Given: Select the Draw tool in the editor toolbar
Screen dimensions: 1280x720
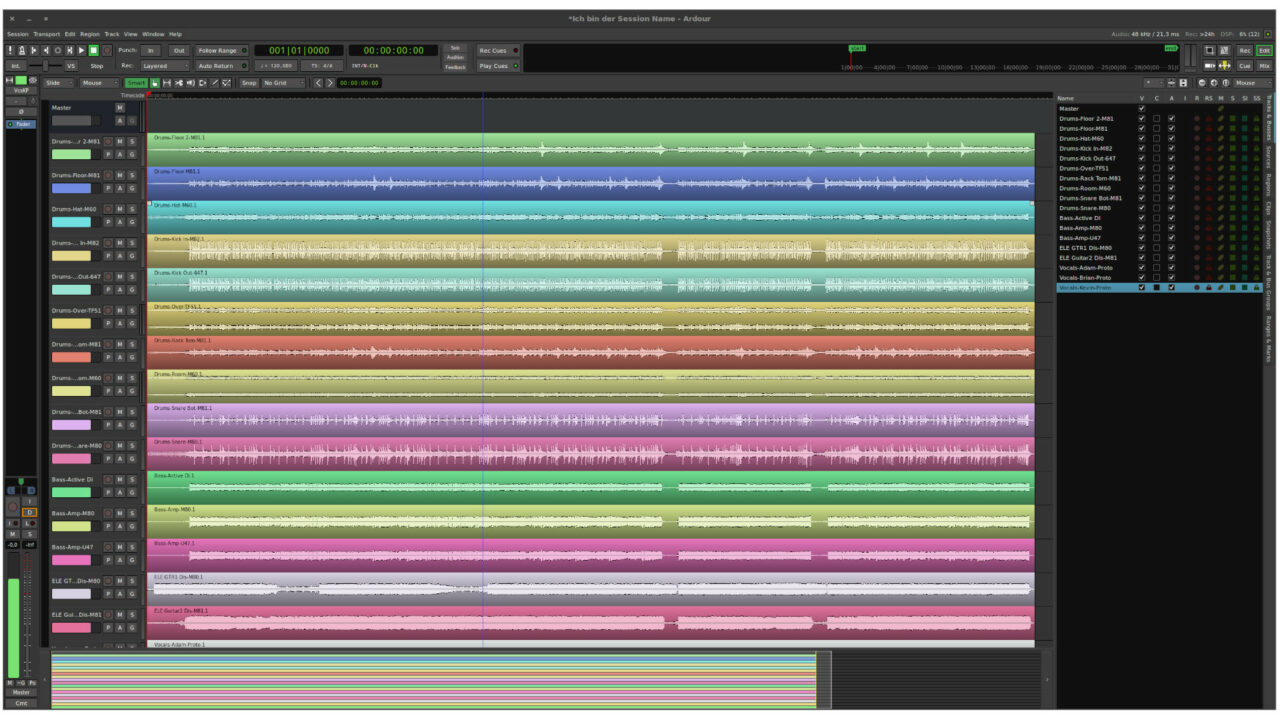Looking at the screenshot, I should [213, 83].
